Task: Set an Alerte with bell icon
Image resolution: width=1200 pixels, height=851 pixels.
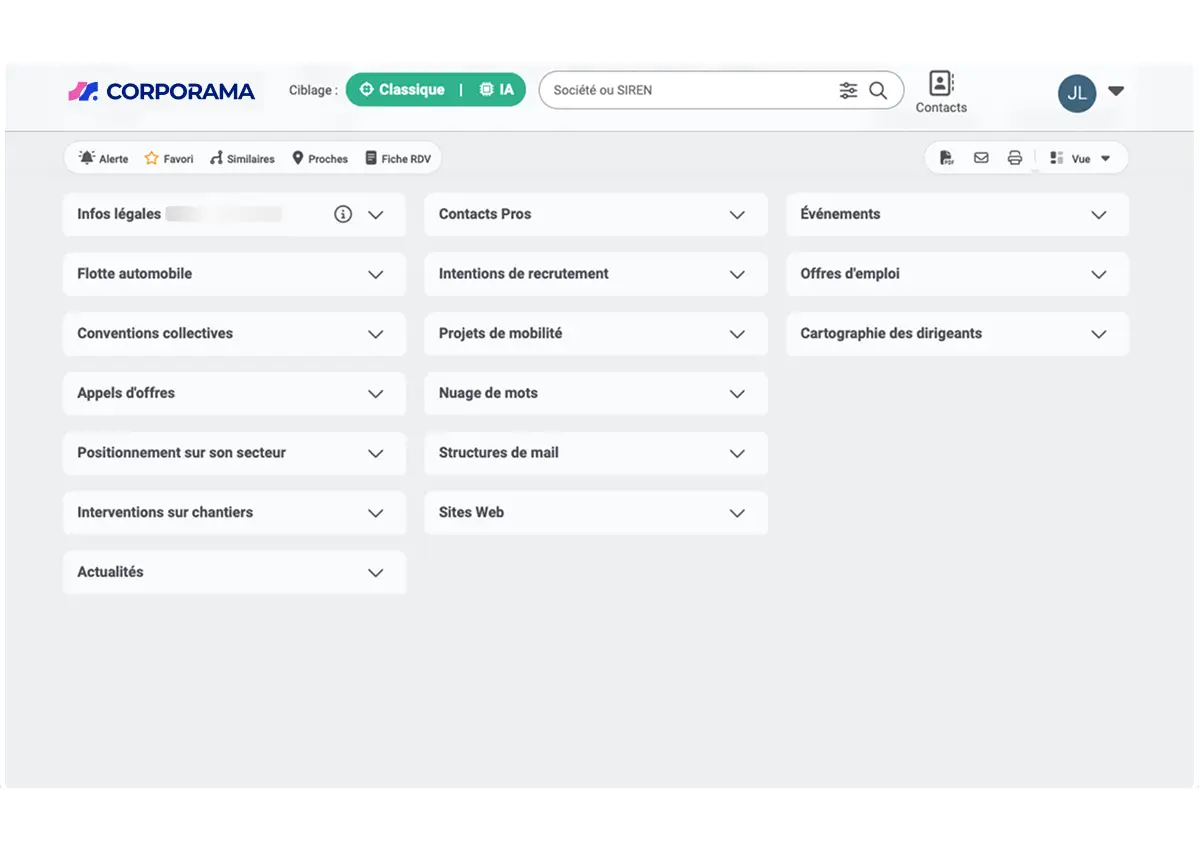Action: click(104, 158)
